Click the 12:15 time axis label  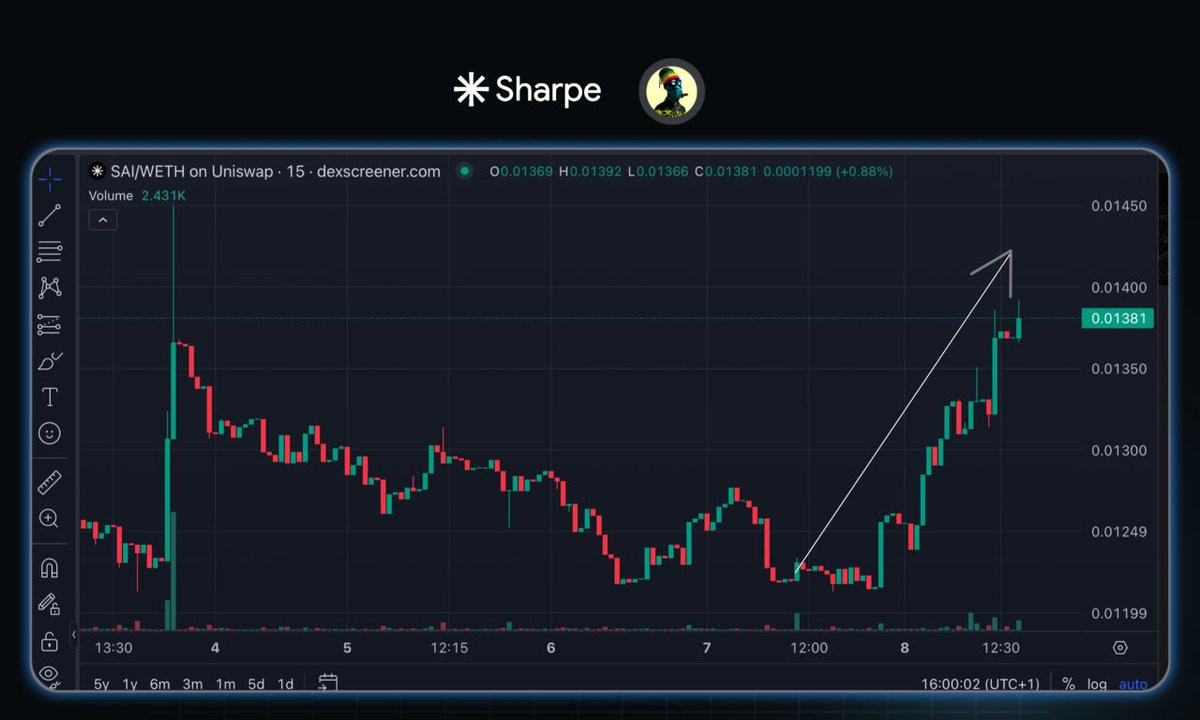click(450, 648)
